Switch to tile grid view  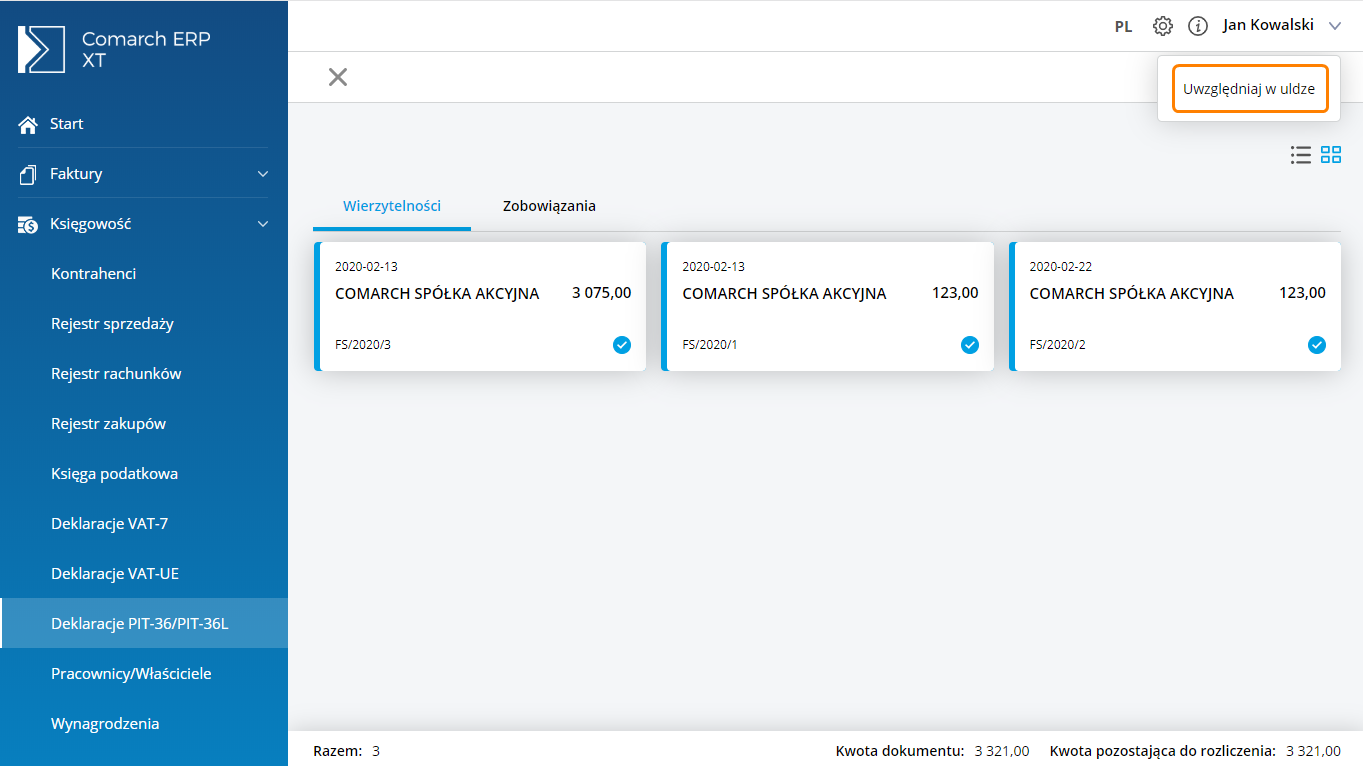(1331, 155)
